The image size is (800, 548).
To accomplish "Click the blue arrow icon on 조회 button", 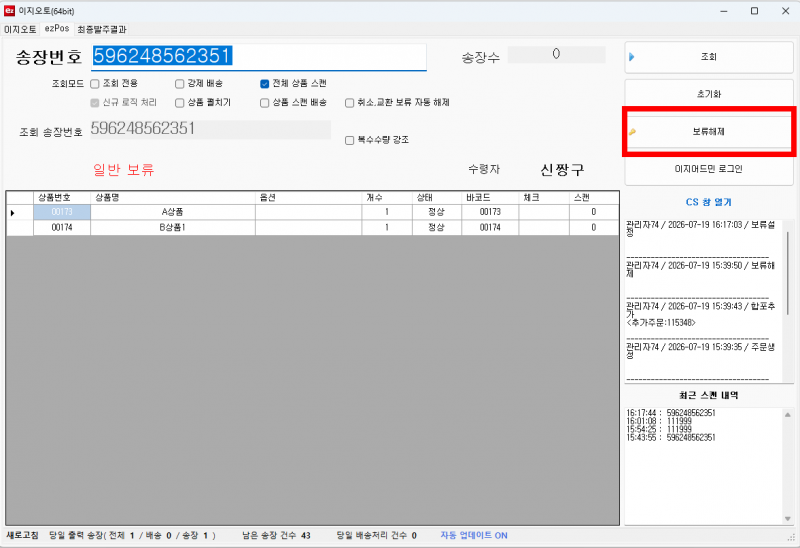I will click(x=632, y=57).
